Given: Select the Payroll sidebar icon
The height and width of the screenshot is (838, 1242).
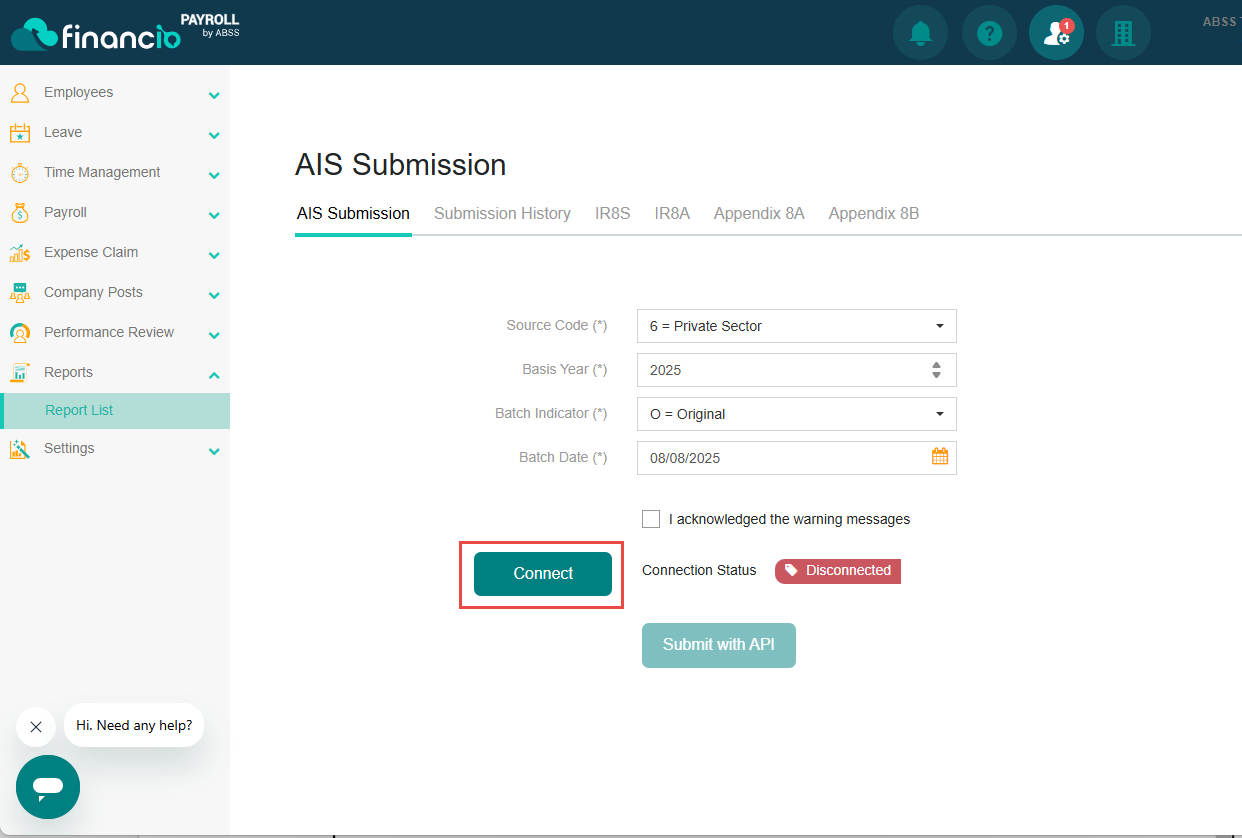Looking at the screenshot, I should 20,212.
